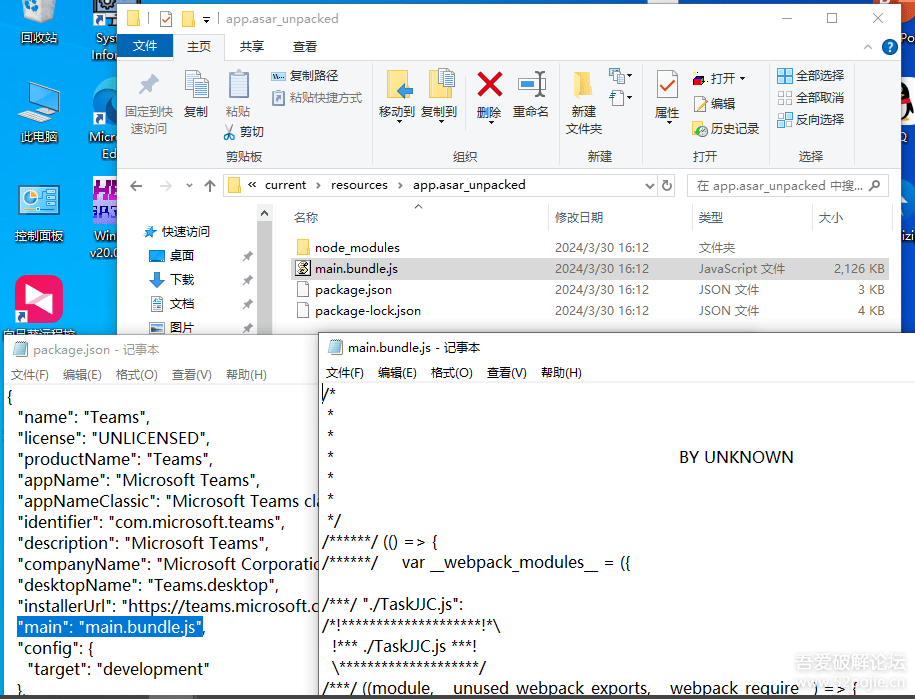Open Edit menu in main.bundle.js Notepad
The image size is (915, 699).
397,373
